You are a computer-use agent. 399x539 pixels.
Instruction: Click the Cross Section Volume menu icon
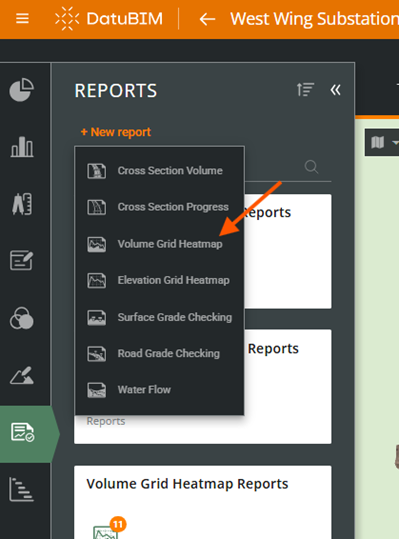click(97, 171)
